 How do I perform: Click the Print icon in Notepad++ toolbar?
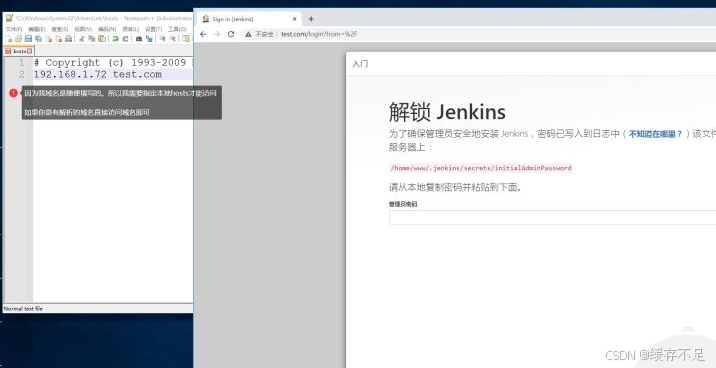[68, 39]
